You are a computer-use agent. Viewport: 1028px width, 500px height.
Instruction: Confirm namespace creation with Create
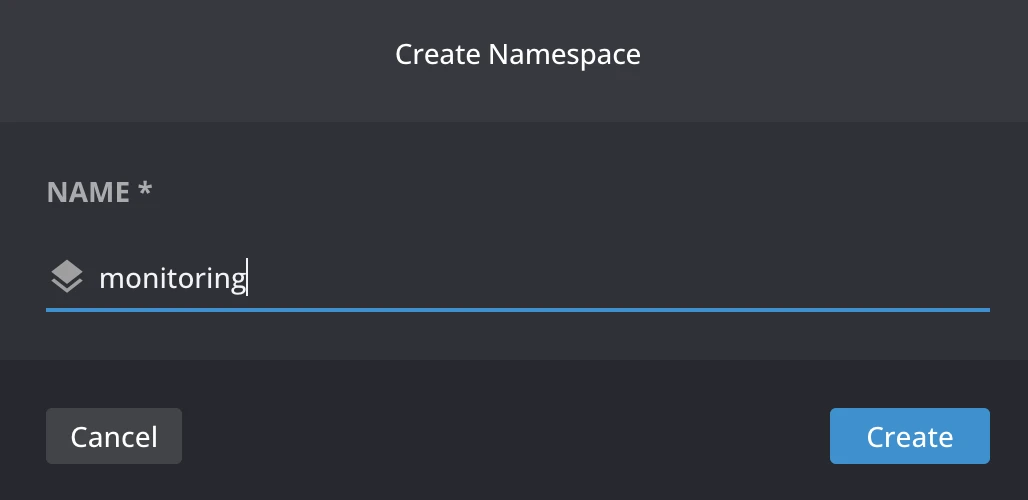coord(909,436)
